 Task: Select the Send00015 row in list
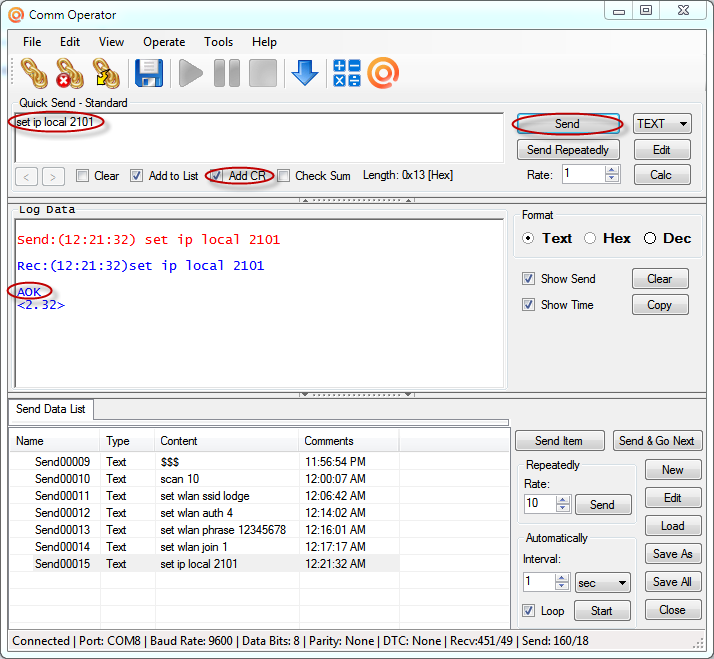204,564
